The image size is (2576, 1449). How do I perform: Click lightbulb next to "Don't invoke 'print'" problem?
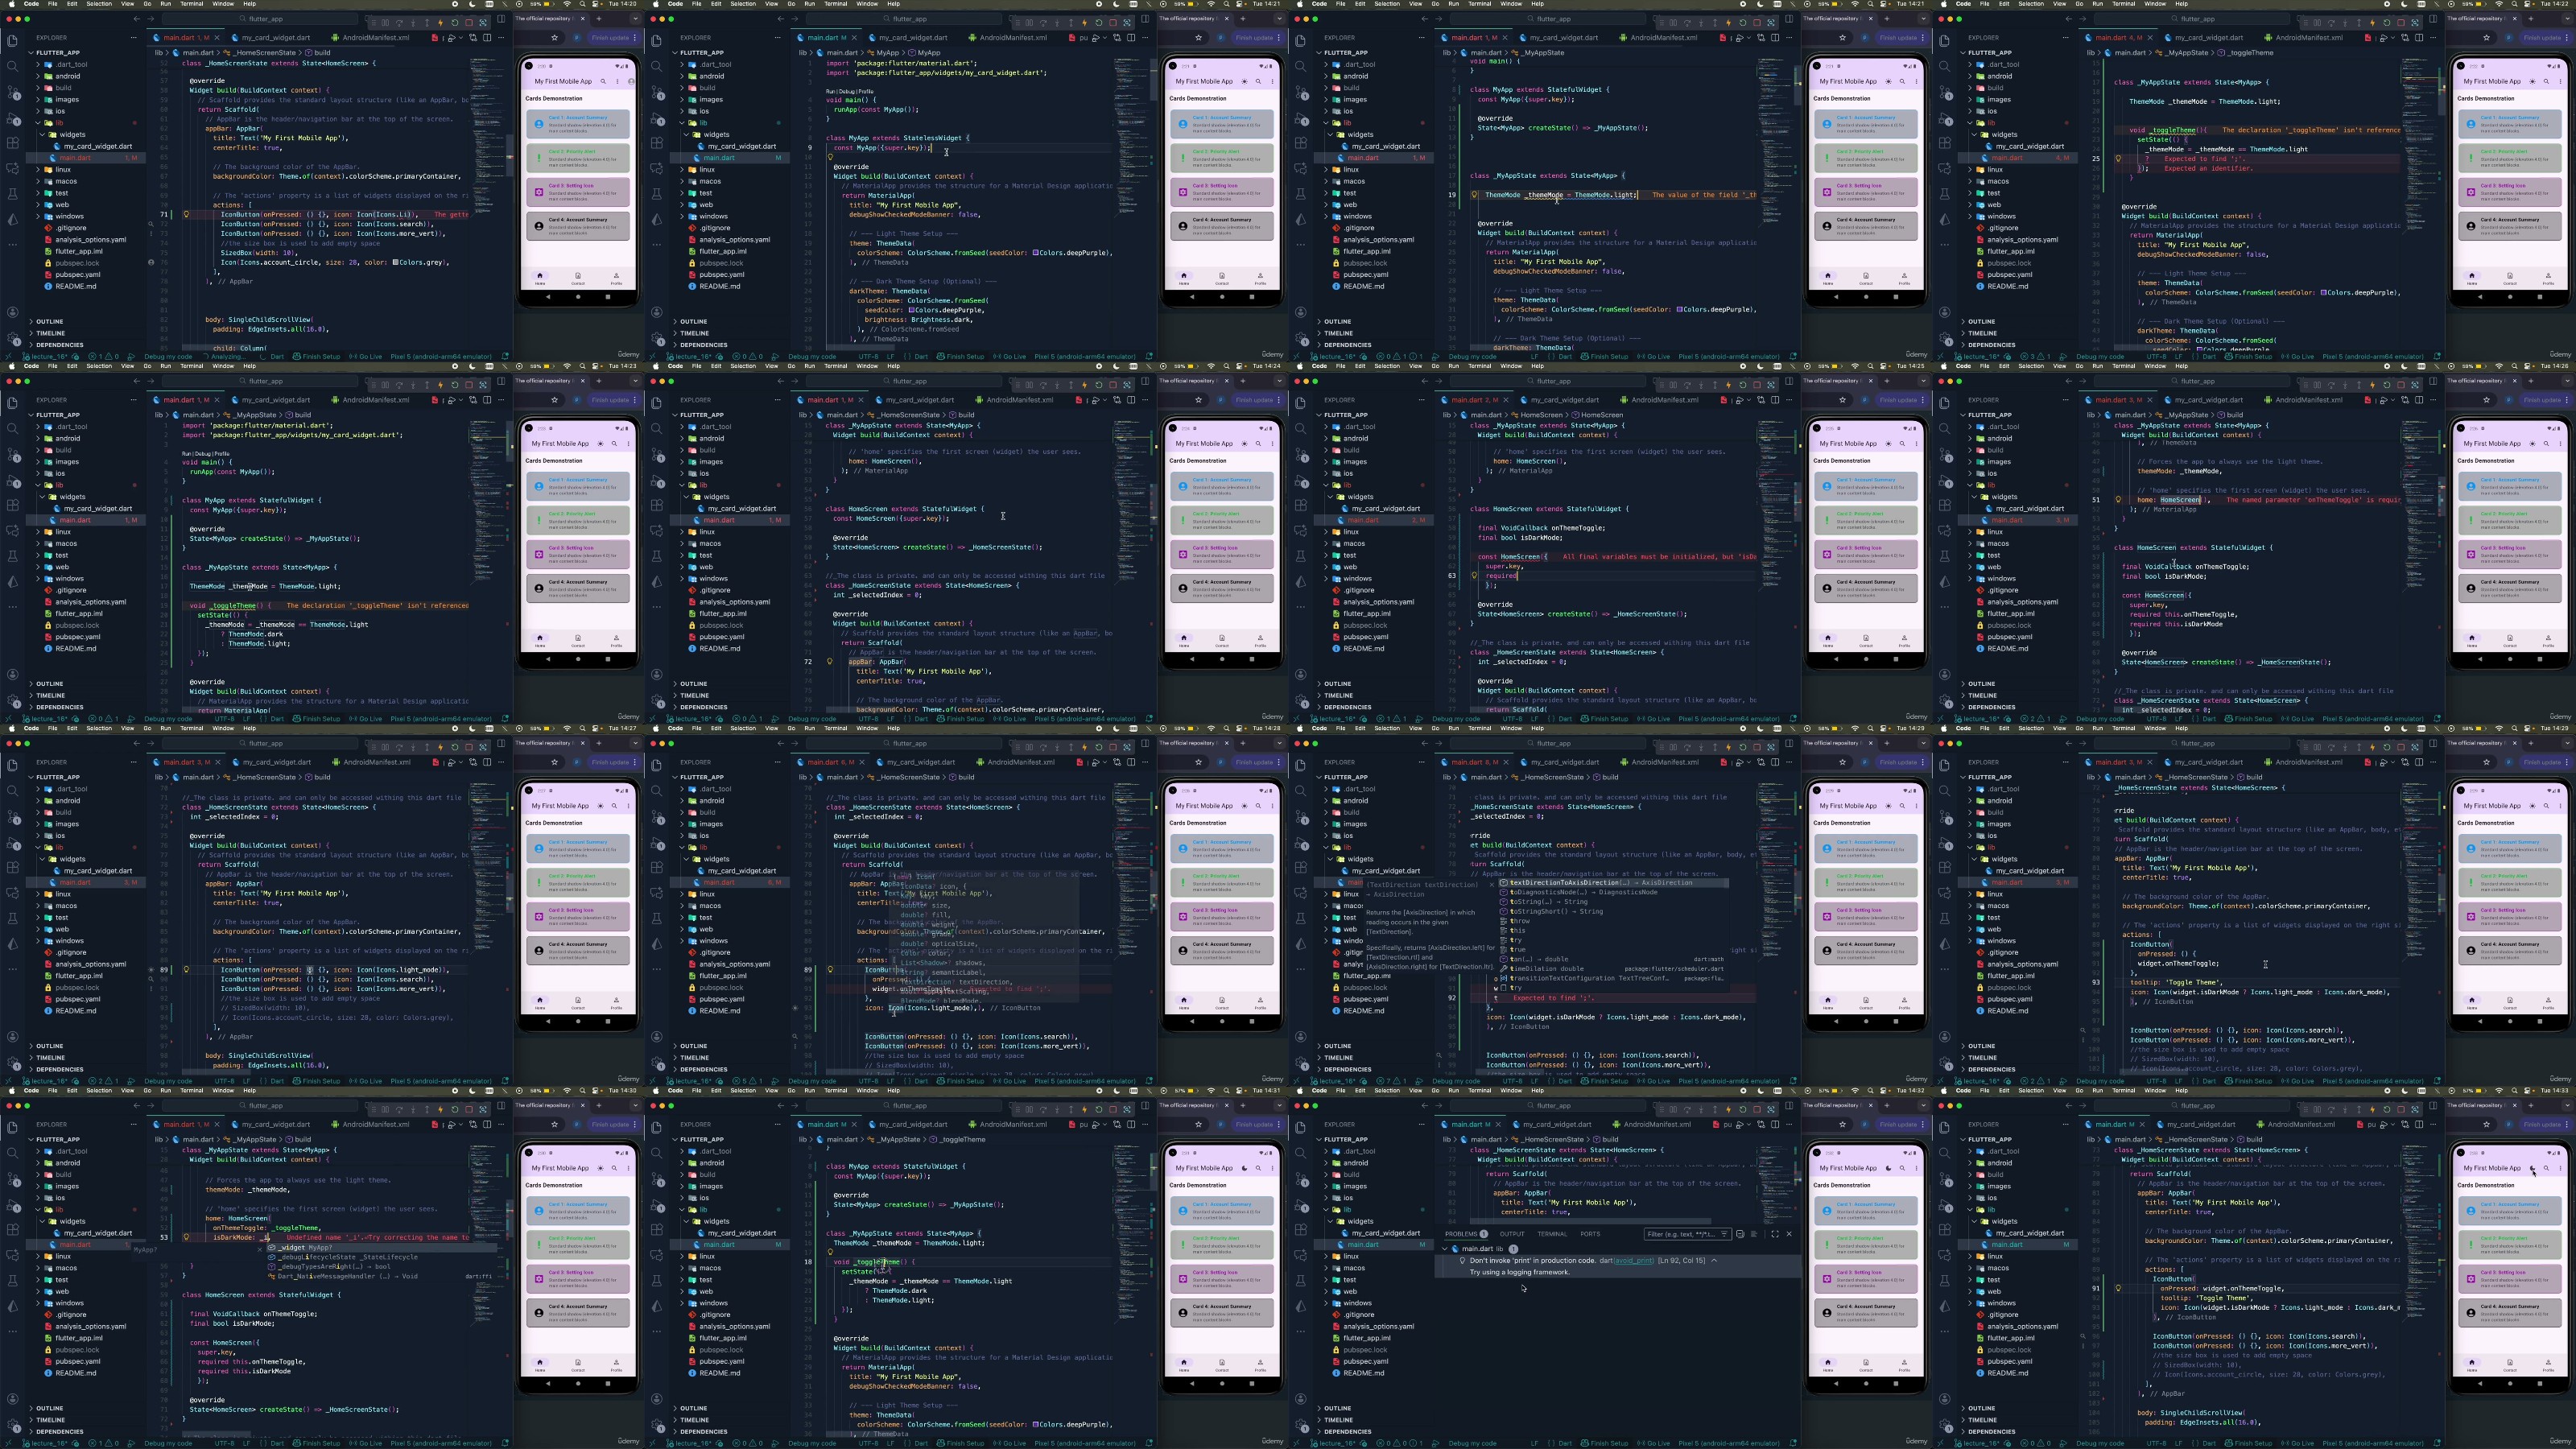point(1463,1261)
